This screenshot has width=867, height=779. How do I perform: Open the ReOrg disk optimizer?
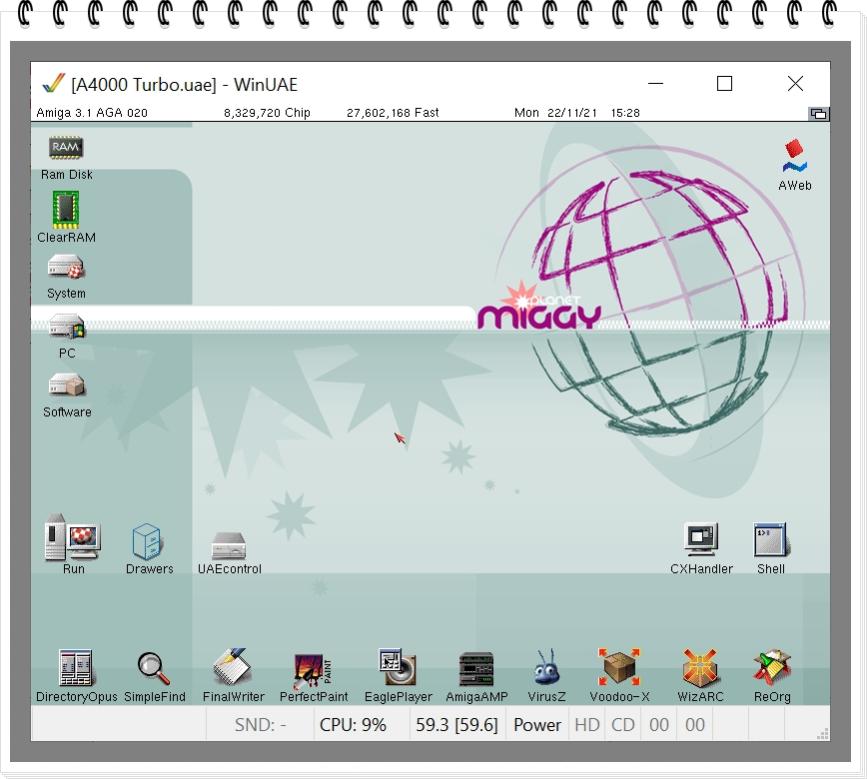771,666
